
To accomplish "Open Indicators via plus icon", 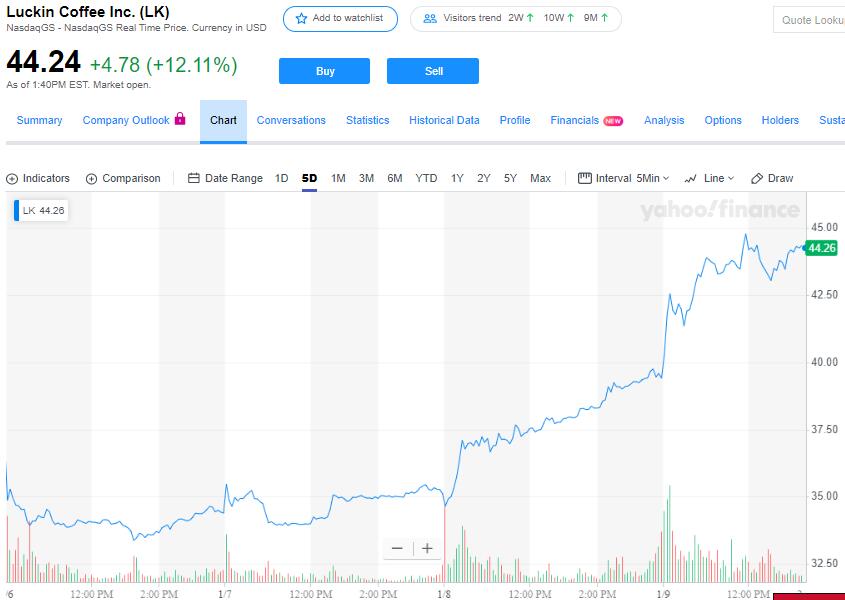I will point(12,179).
